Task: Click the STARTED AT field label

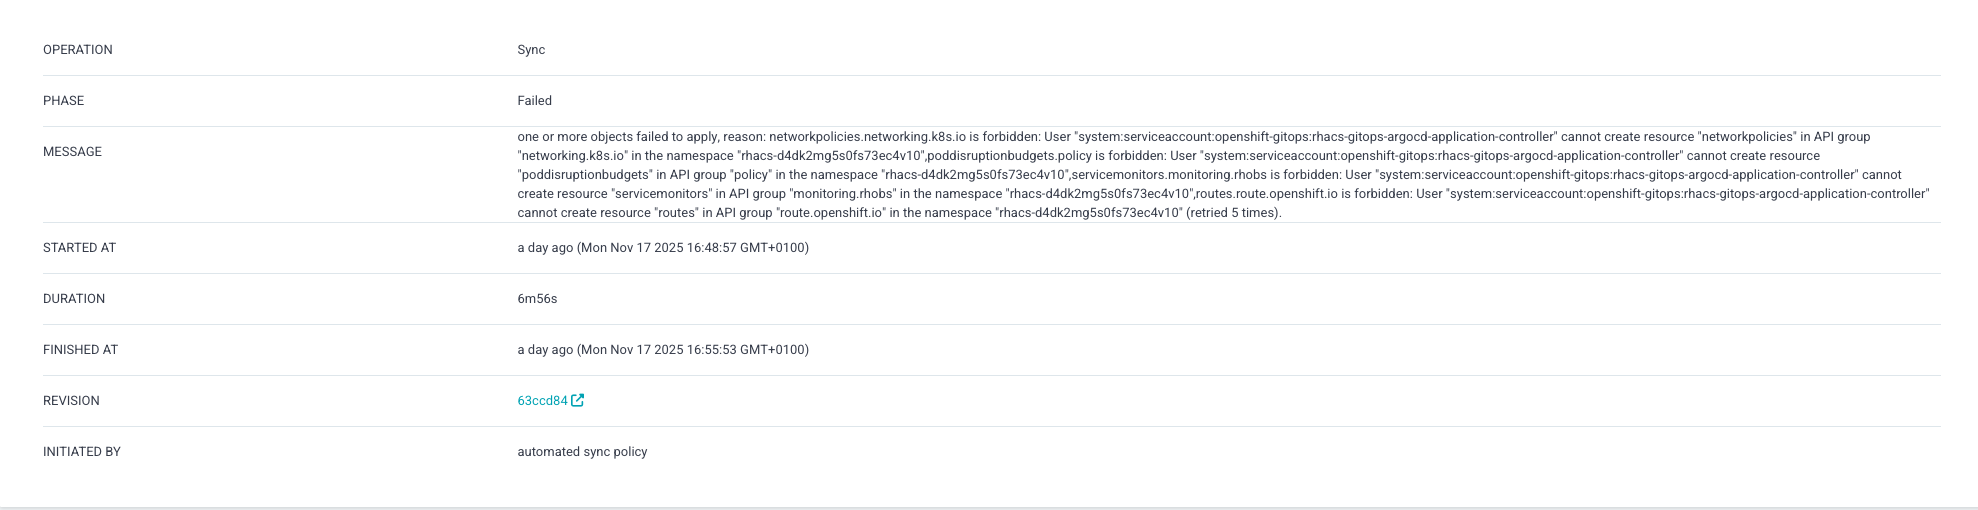Action: [x=79, y=248]
